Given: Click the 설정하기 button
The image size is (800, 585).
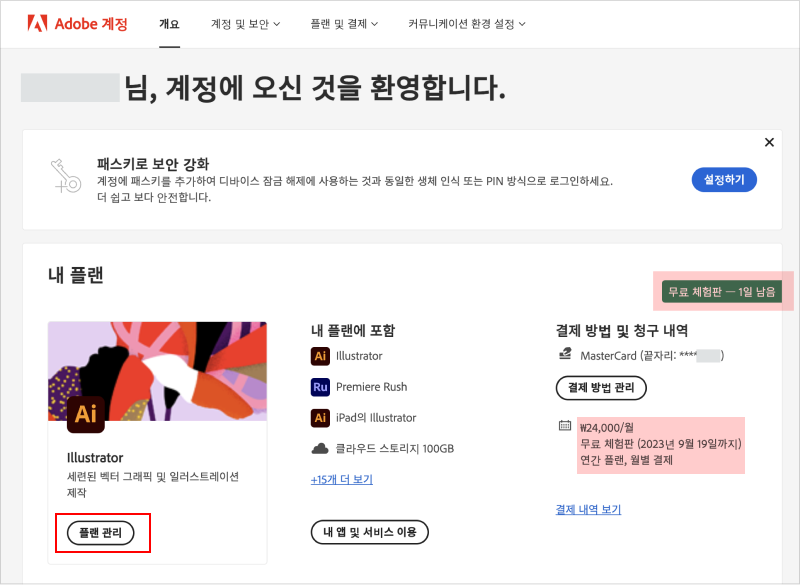Looking at the screenshot, I should coord(724,180).
